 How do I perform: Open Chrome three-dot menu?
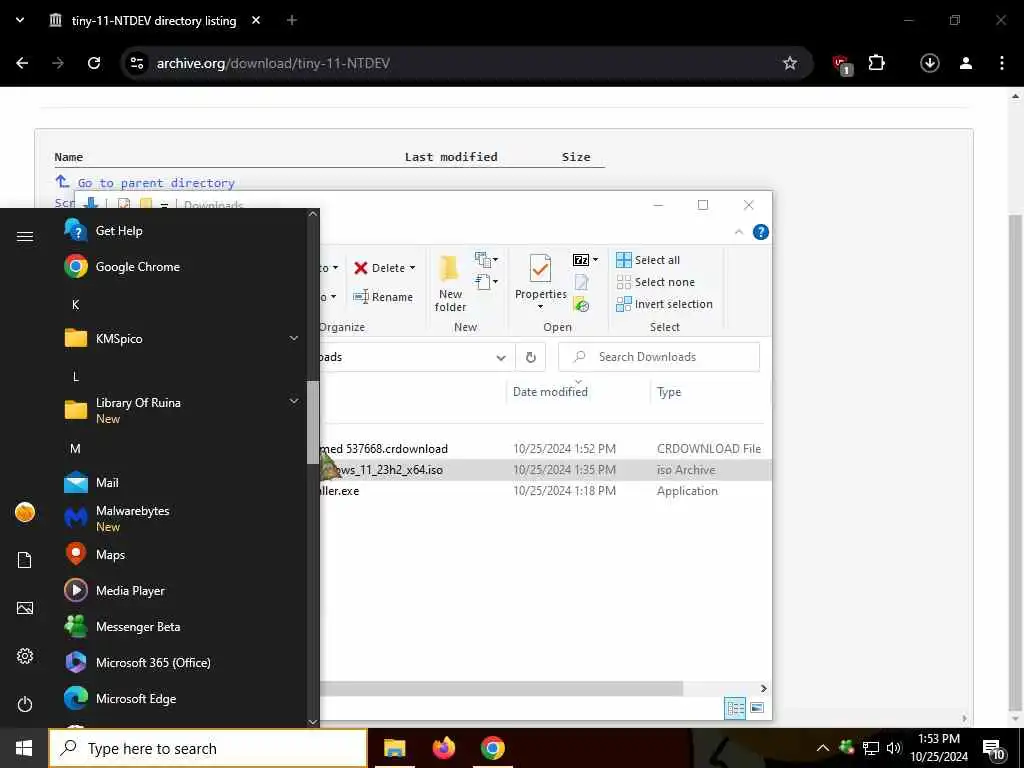click(x=1001, y=63)
